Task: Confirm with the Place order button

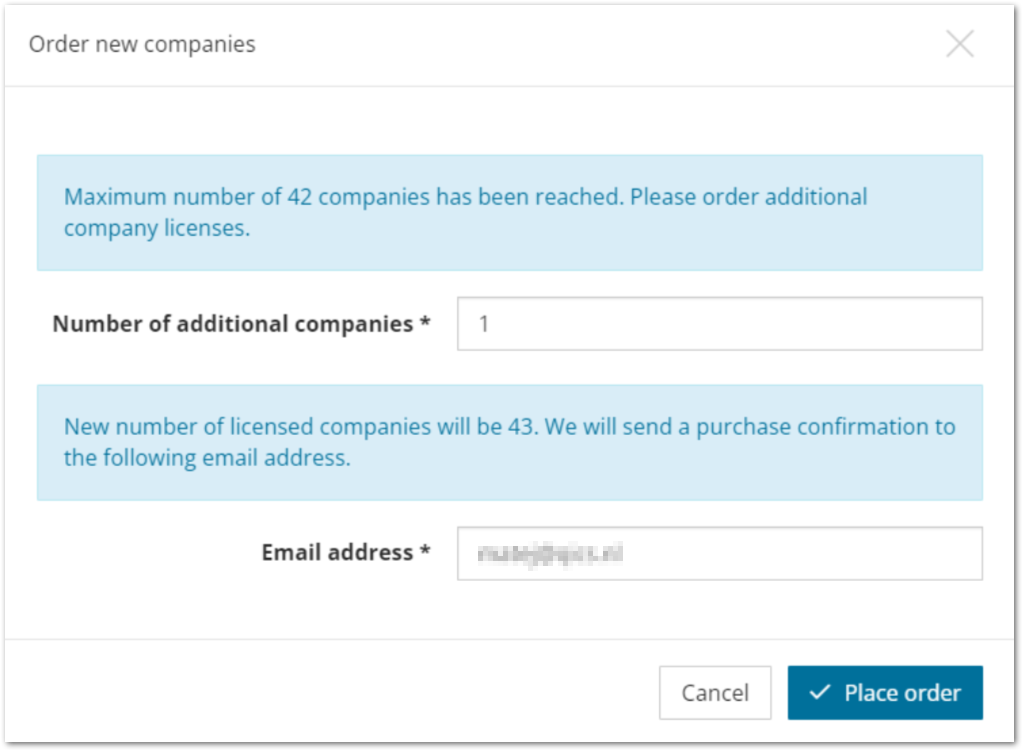Action: pyautogui.click(x=885, y=692)
